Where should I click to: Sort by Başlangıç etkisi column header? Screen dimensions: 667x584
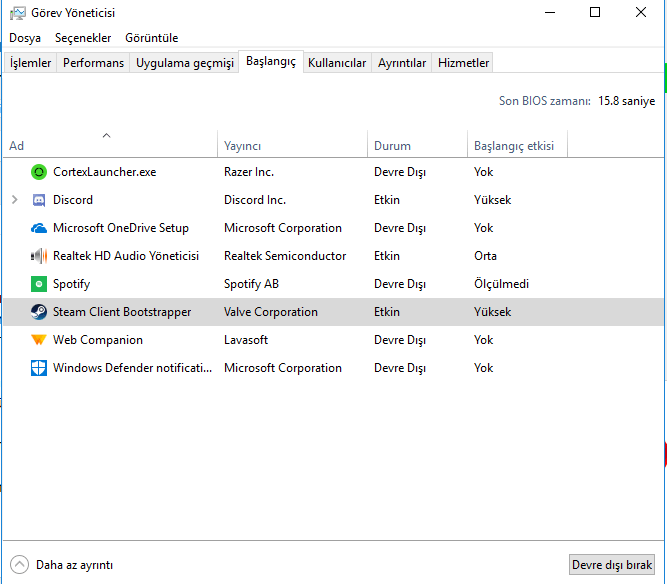[512, 146]
